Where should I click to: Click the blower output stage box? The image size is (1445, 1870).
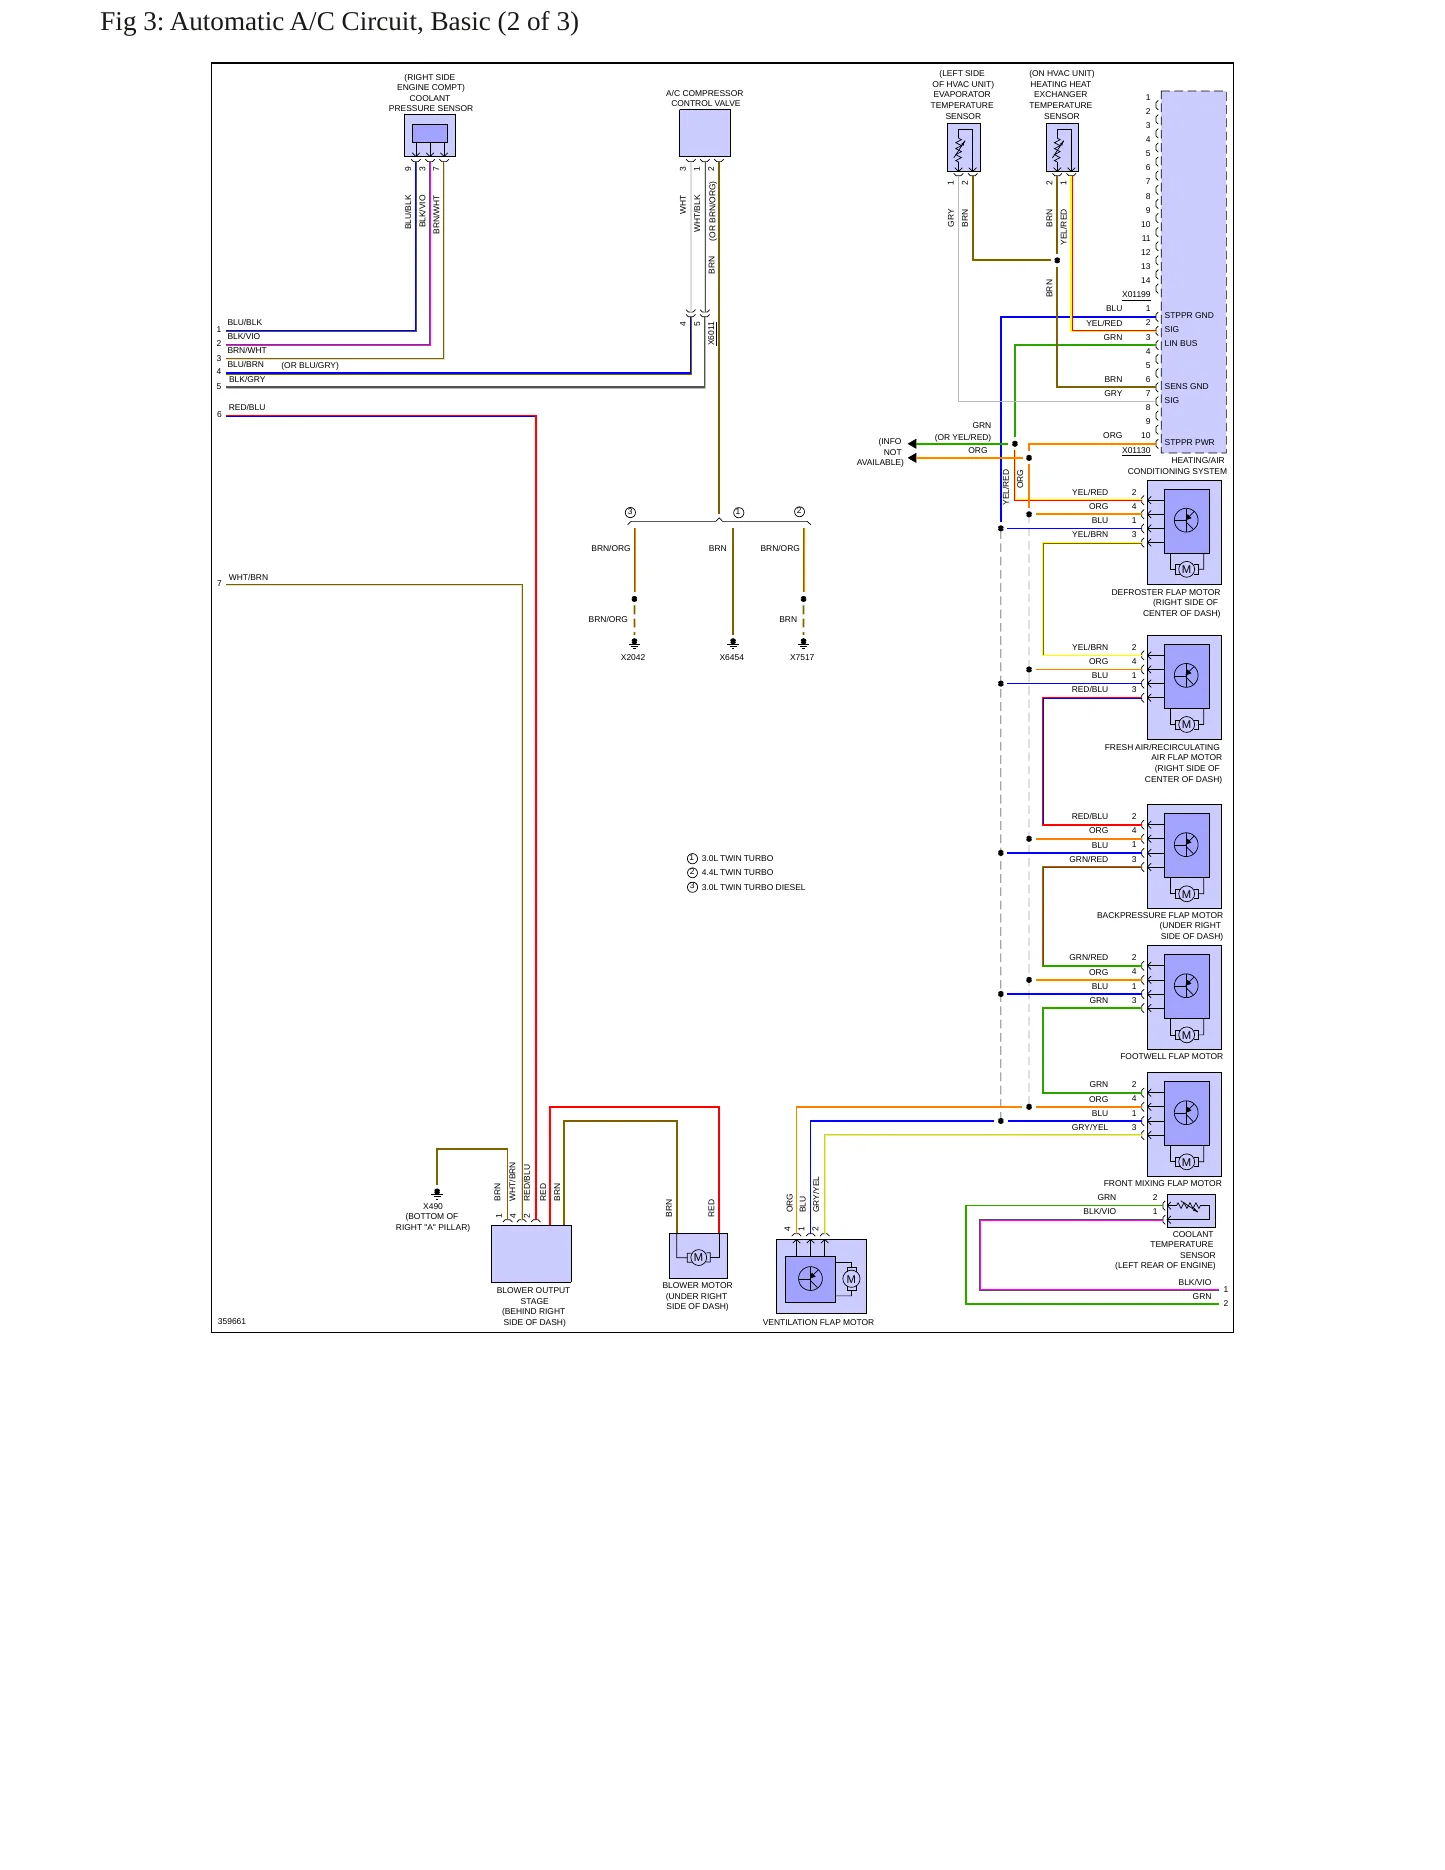531,1254
